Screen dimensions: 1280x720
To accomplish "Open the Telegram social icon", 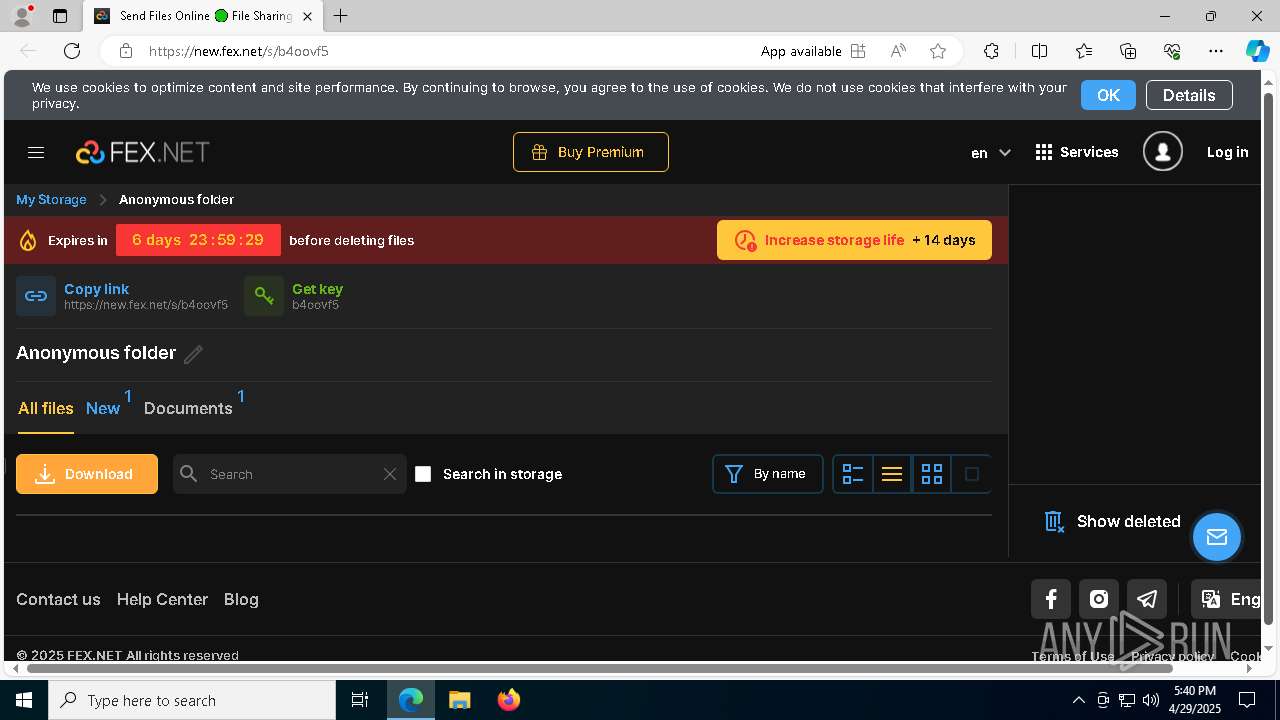I will [x=1147, y=599].
